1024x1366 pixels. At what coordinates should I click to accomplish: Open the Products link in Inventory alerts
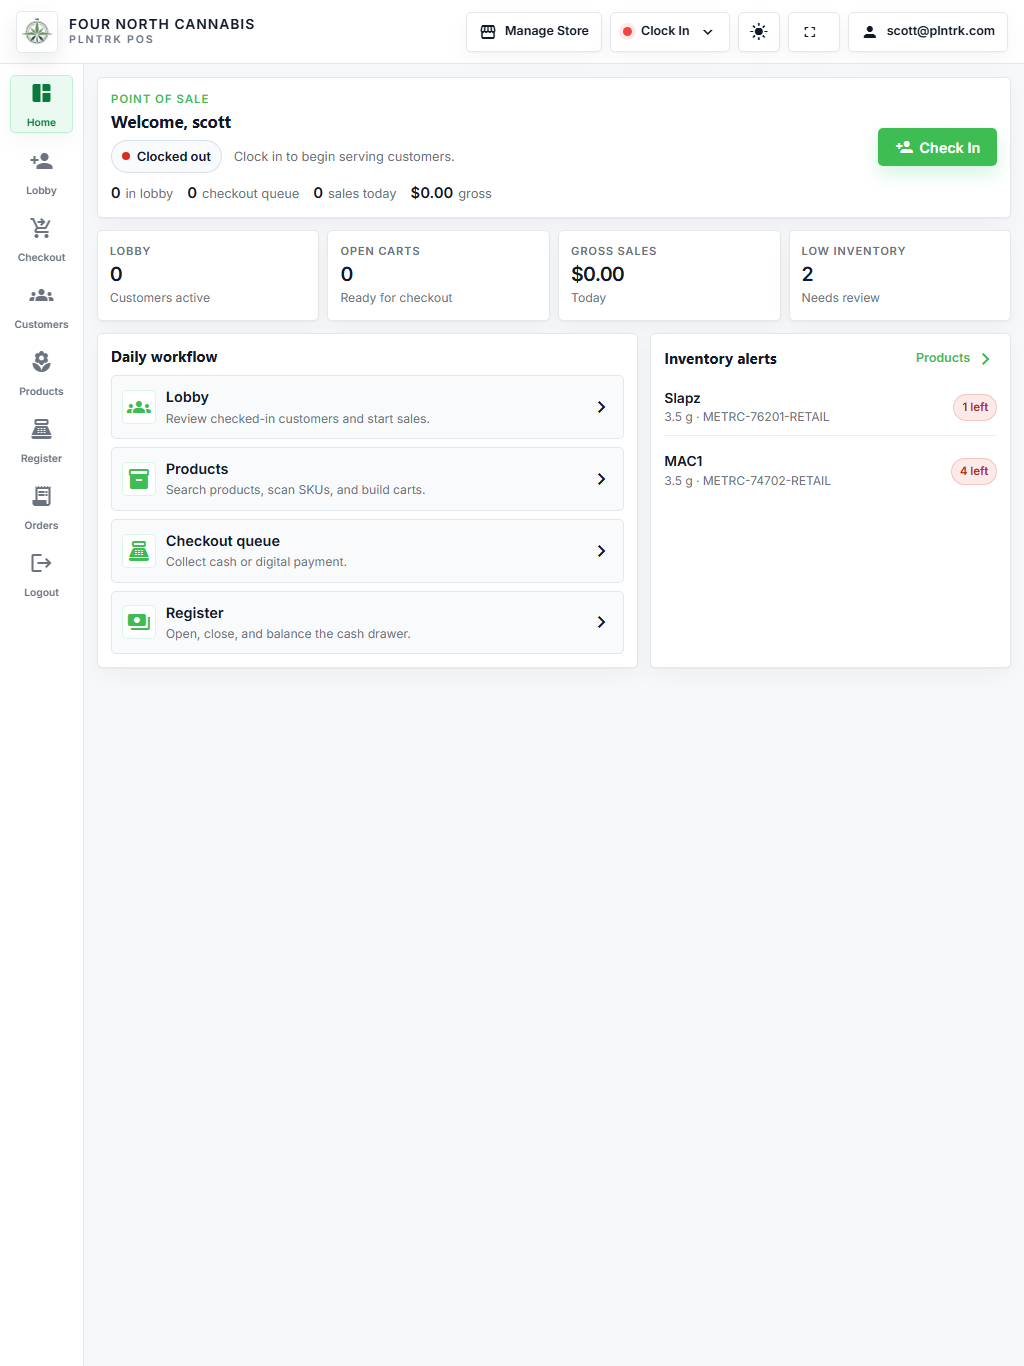[943, 358]
